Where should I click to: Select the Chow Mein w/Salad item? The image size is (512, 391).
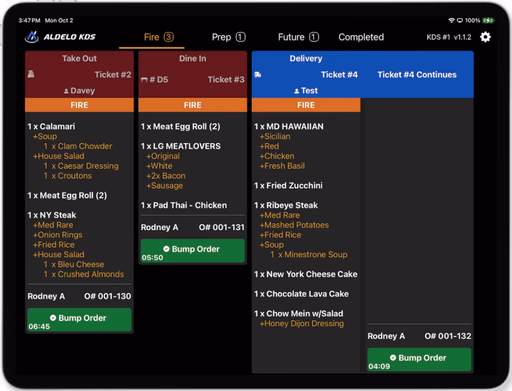click(x=299, y=314)
